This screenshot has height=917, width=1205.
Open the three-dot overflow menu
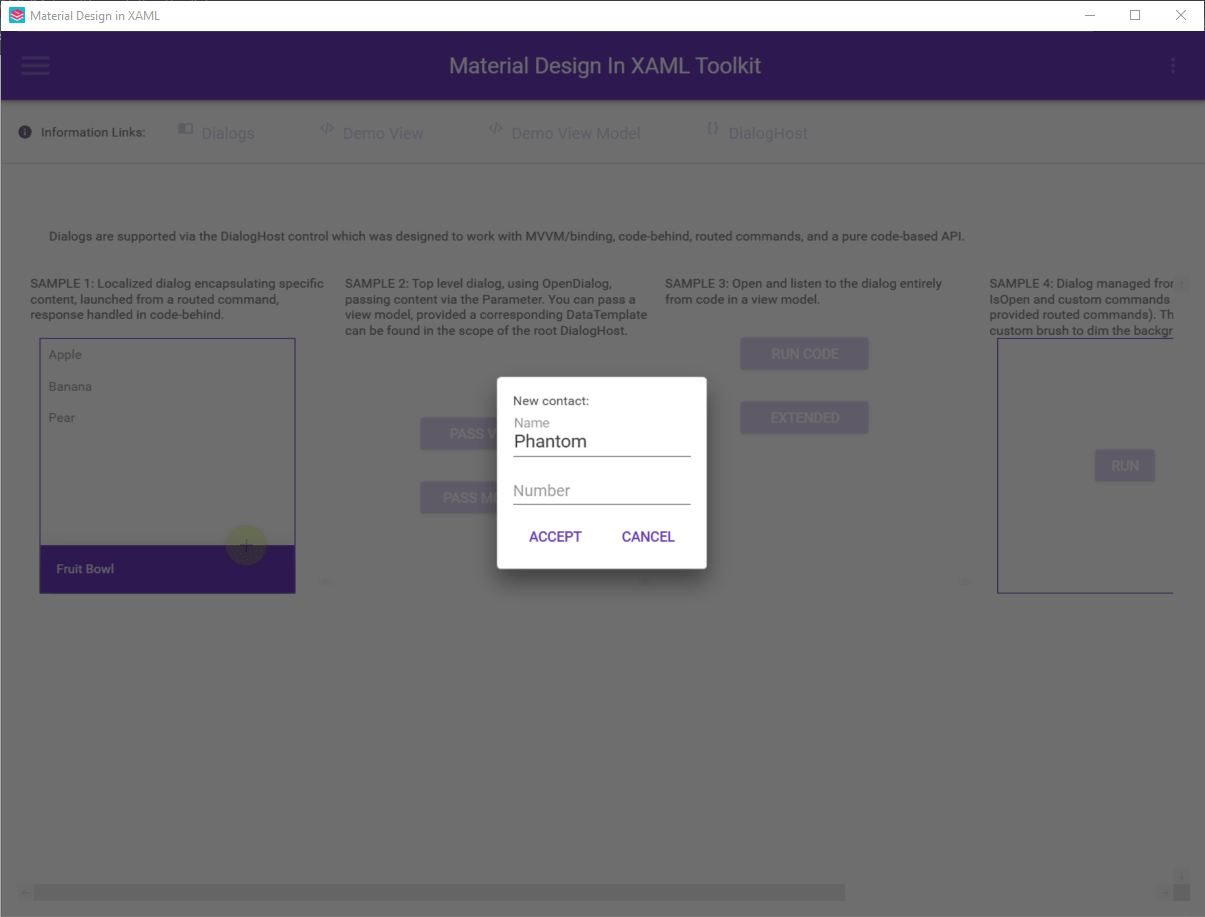point(1172,66)
